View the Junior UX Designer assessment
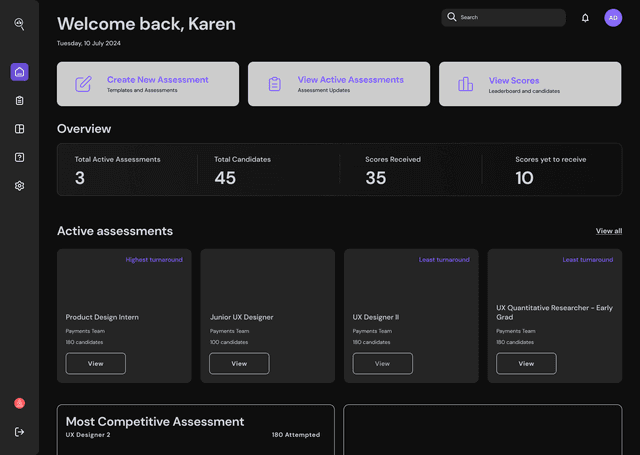 [239, 364]
